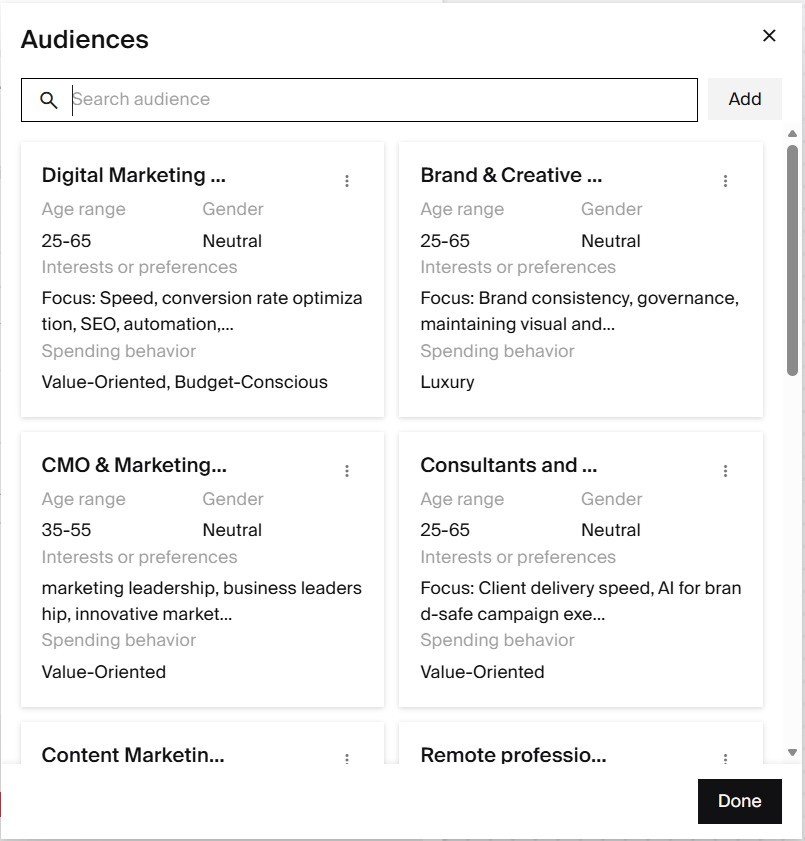Open options menu for Consultants audience card
This screenshot has height=841, width=805.
click(x=726, y=471)
